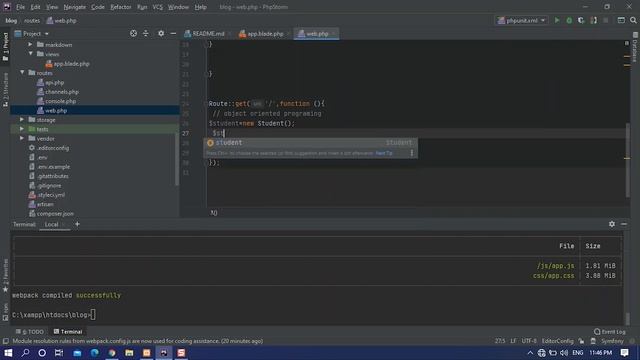
Task: Switch to Chrome in the taskbar
Action: (112, 353)
